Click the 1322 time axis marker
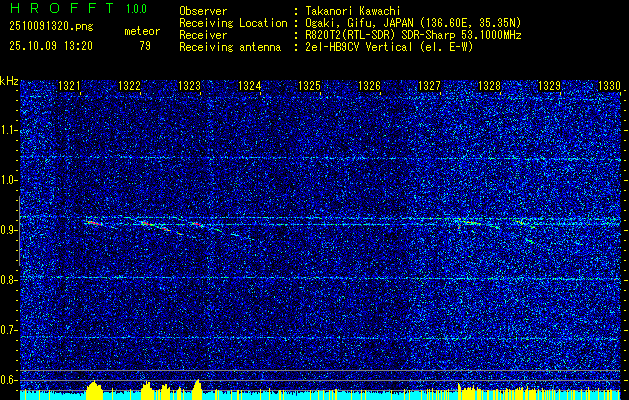629x400 pixels. (129, 85)
